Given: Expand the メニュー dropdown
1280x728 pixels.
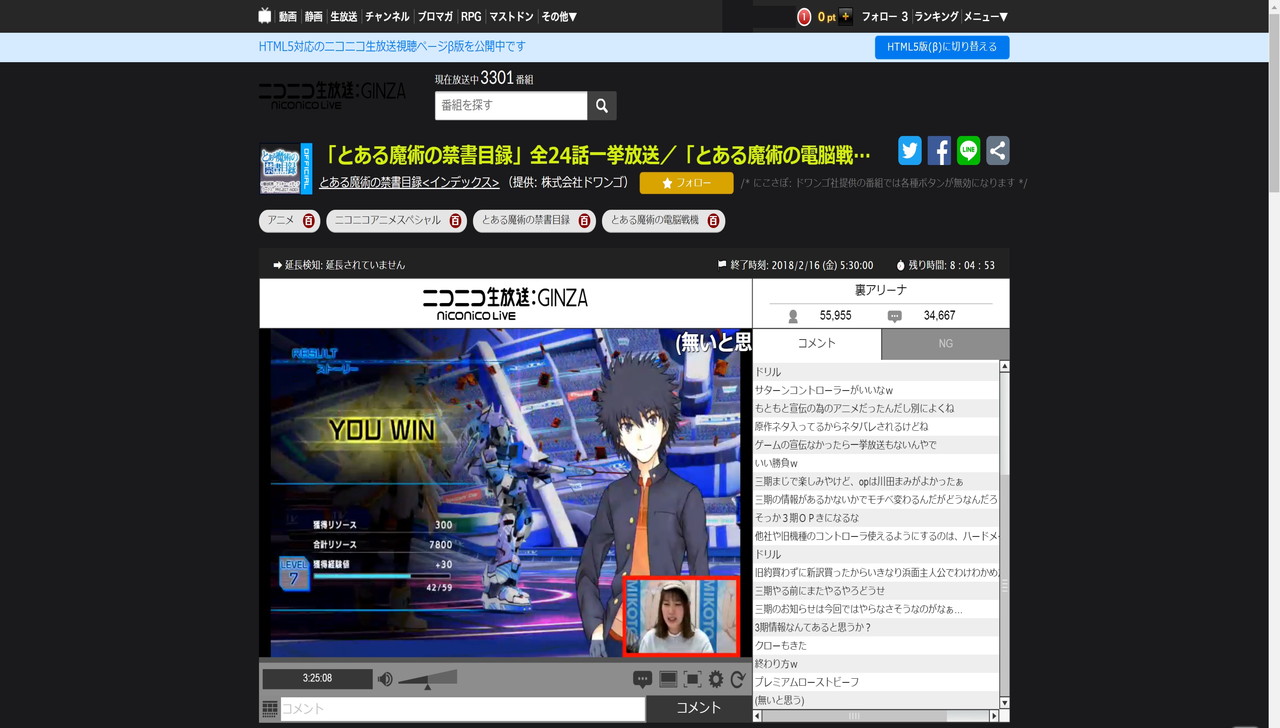Looking at the screenshot, I should tap(986, 17).
